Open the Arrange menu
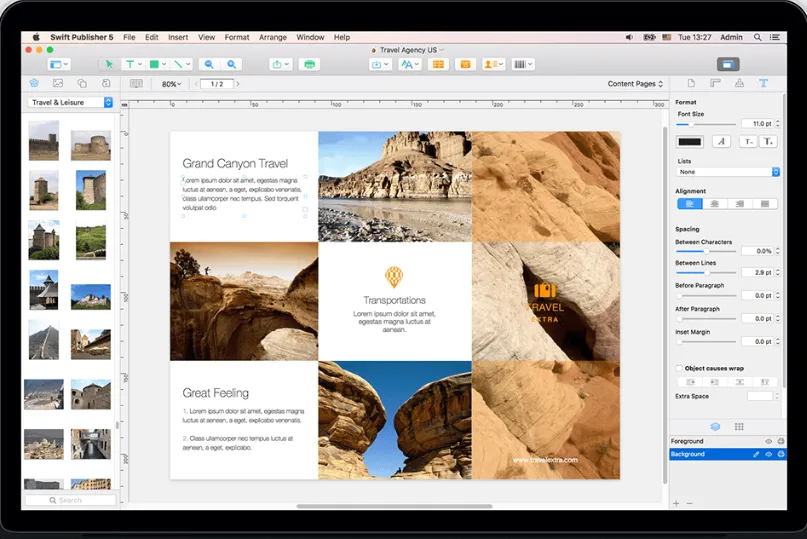The width and height of the screenshot is (807, 539). [x=273, y=37]
